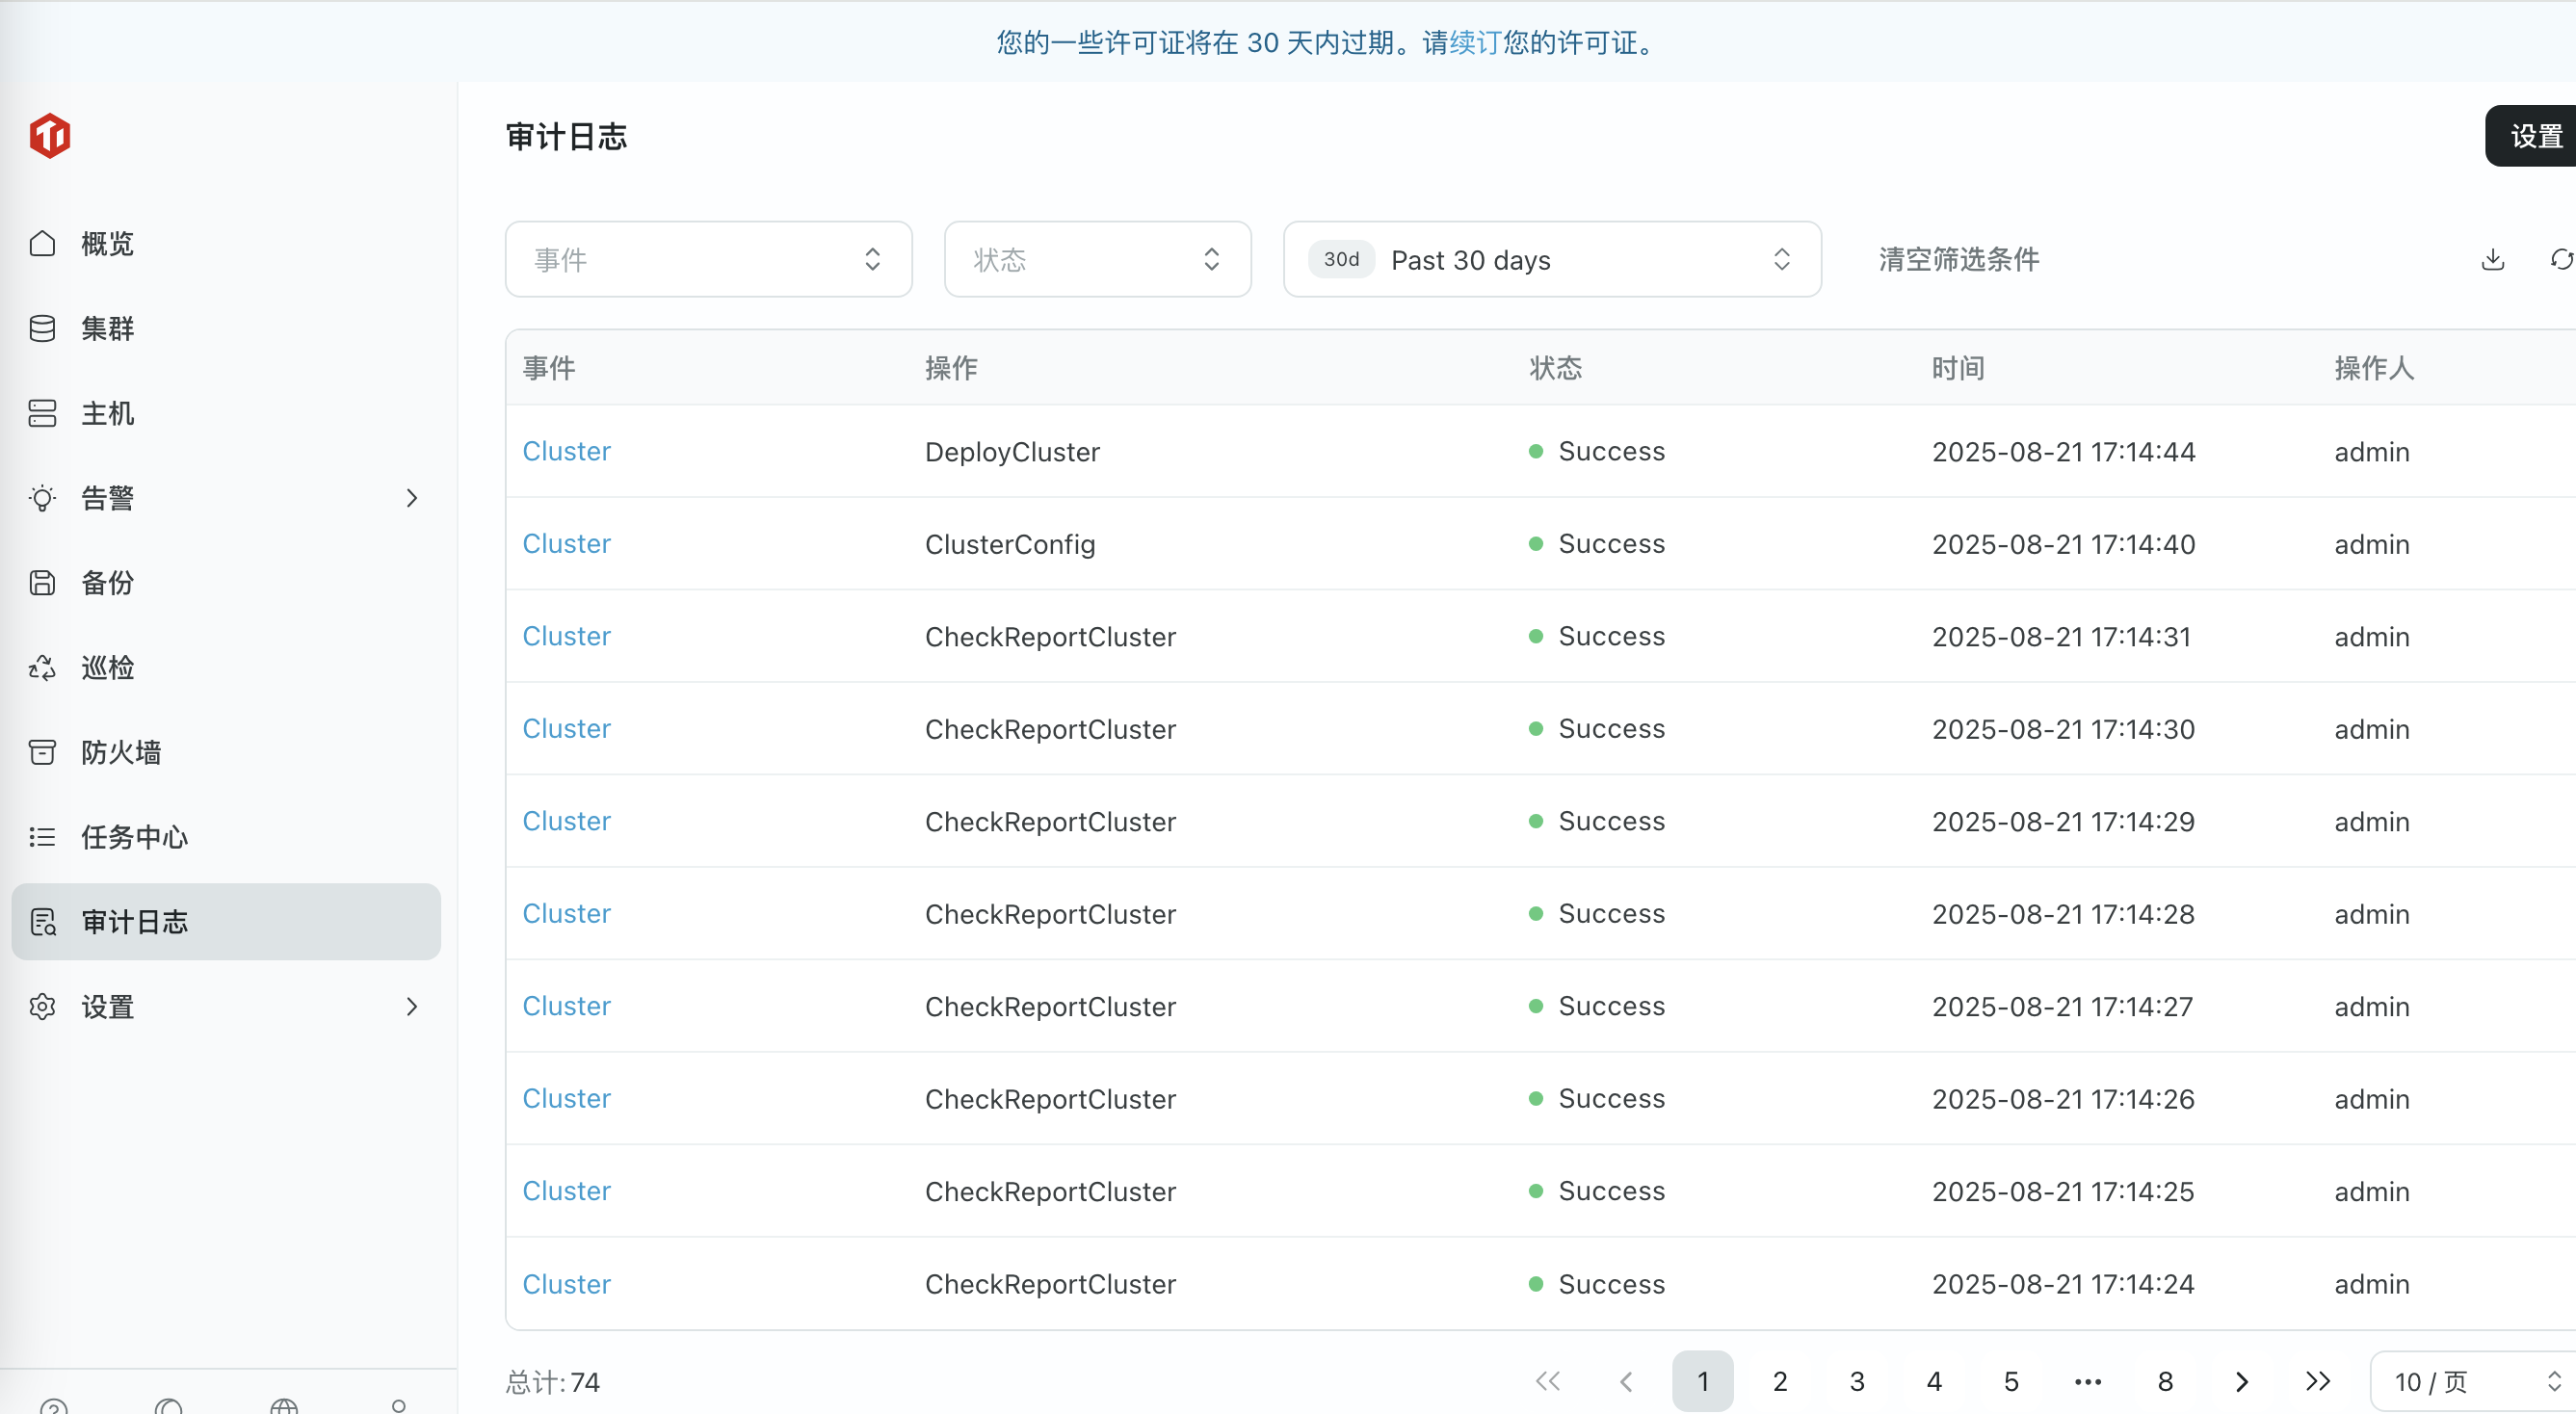This screenshot has height=1414, width=2576.
Task: Click timestamp 2025-08-21 17:14:28
Action: point(2063,914)
